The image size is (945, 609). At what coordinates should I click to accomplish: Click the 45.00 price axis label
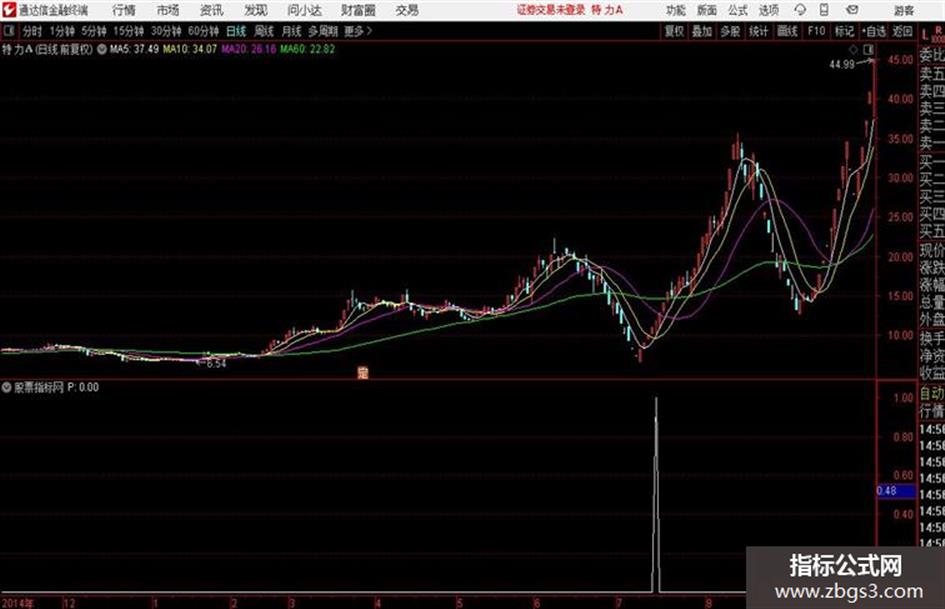tap(900, 60)
